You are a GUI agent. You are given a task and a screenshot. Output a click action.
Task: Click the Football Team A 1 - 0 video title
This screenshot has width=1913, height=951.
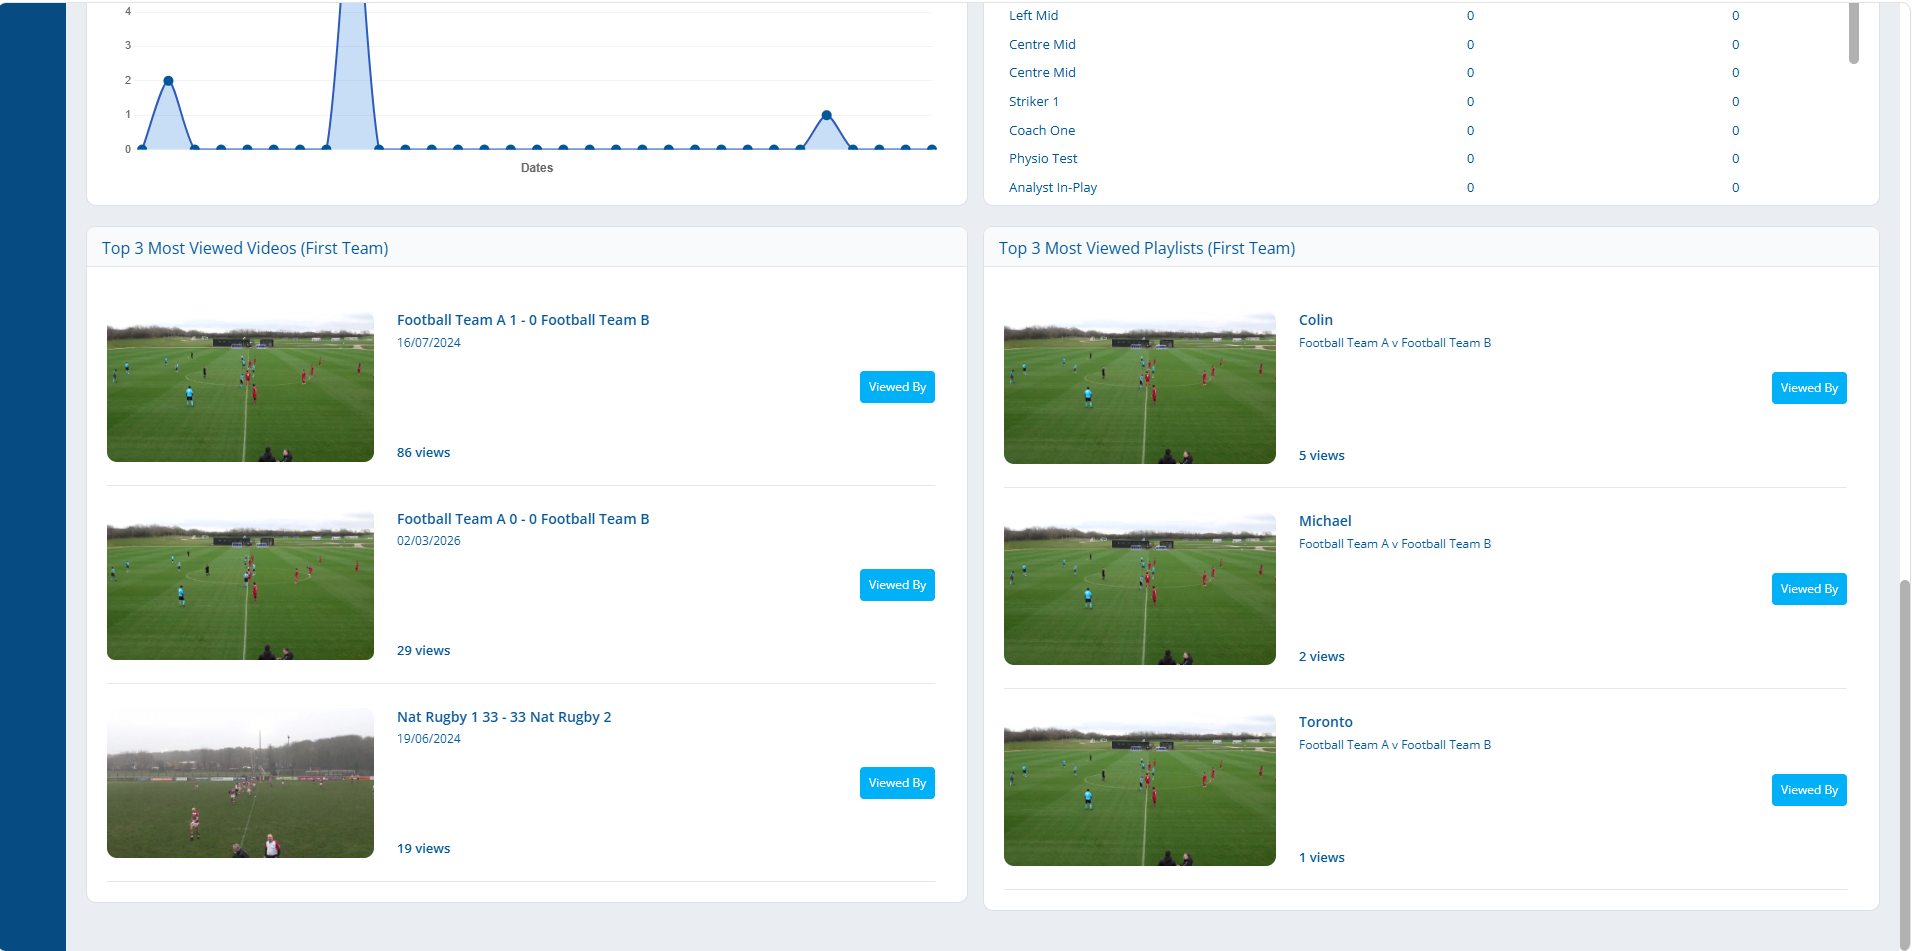tap(523, 319)
